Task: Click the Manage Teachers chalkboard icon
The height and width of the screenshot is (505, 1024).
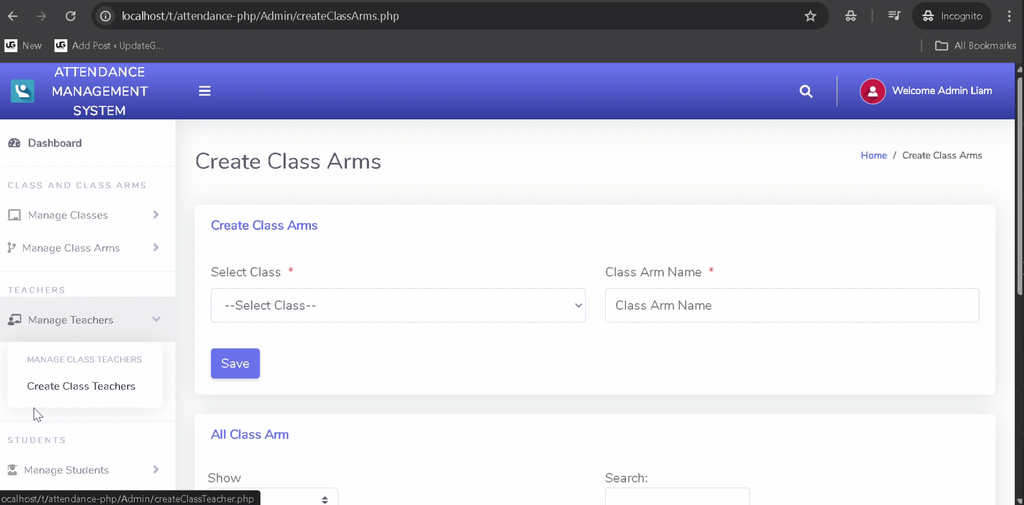Action: click(x=14, y=320)
